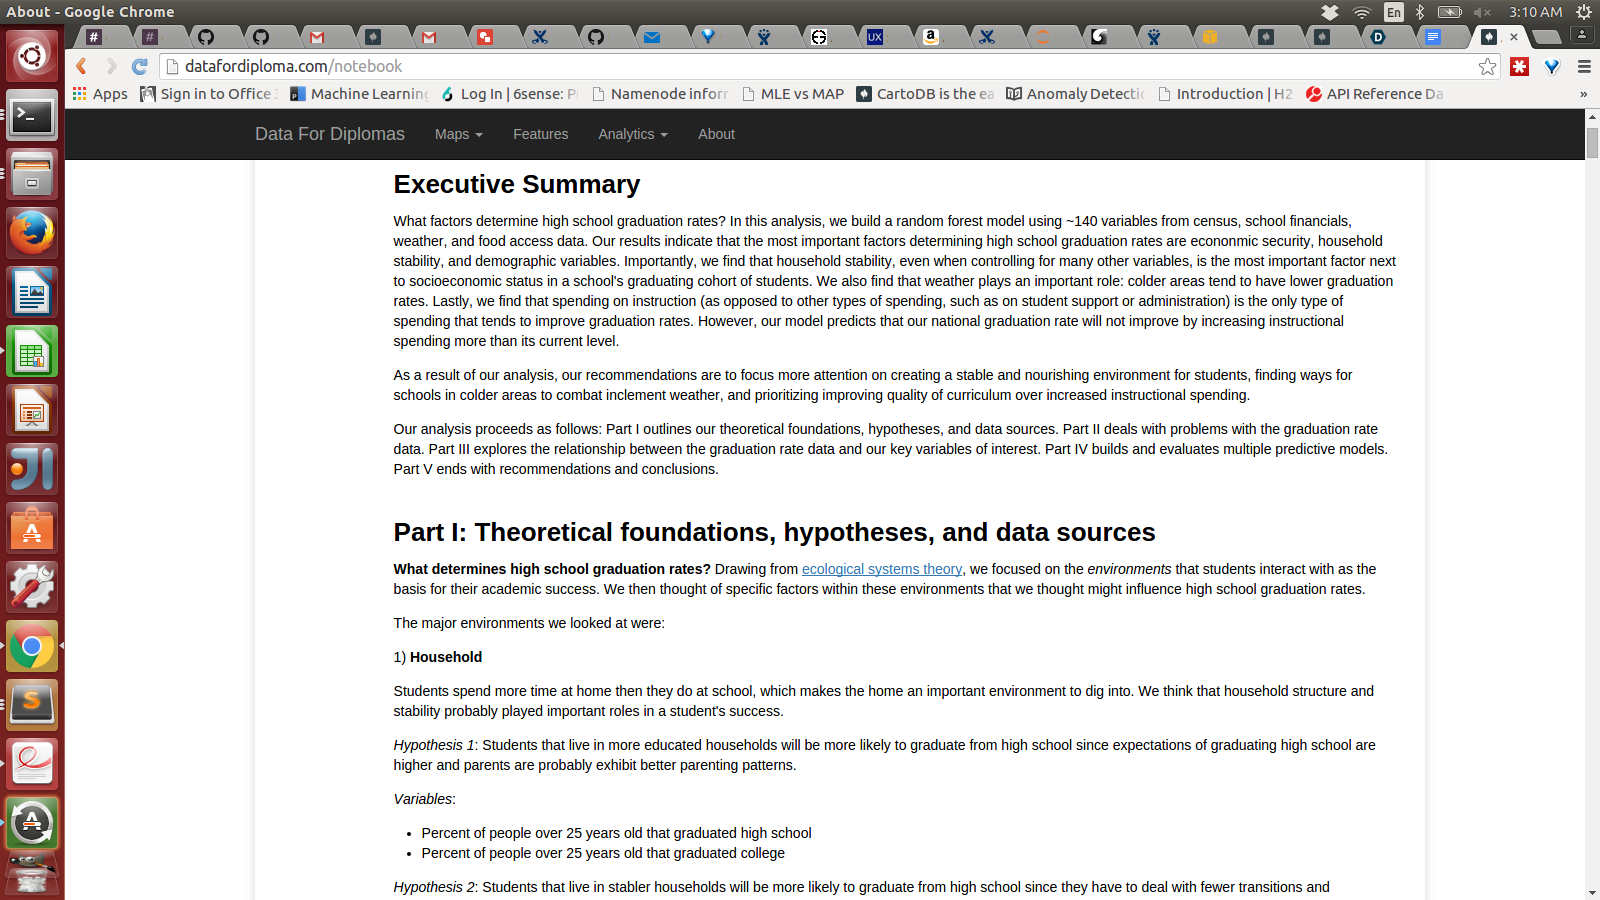Open the blue Y extension icon
Viewport: 1600px width, 900px height.
1552,66
